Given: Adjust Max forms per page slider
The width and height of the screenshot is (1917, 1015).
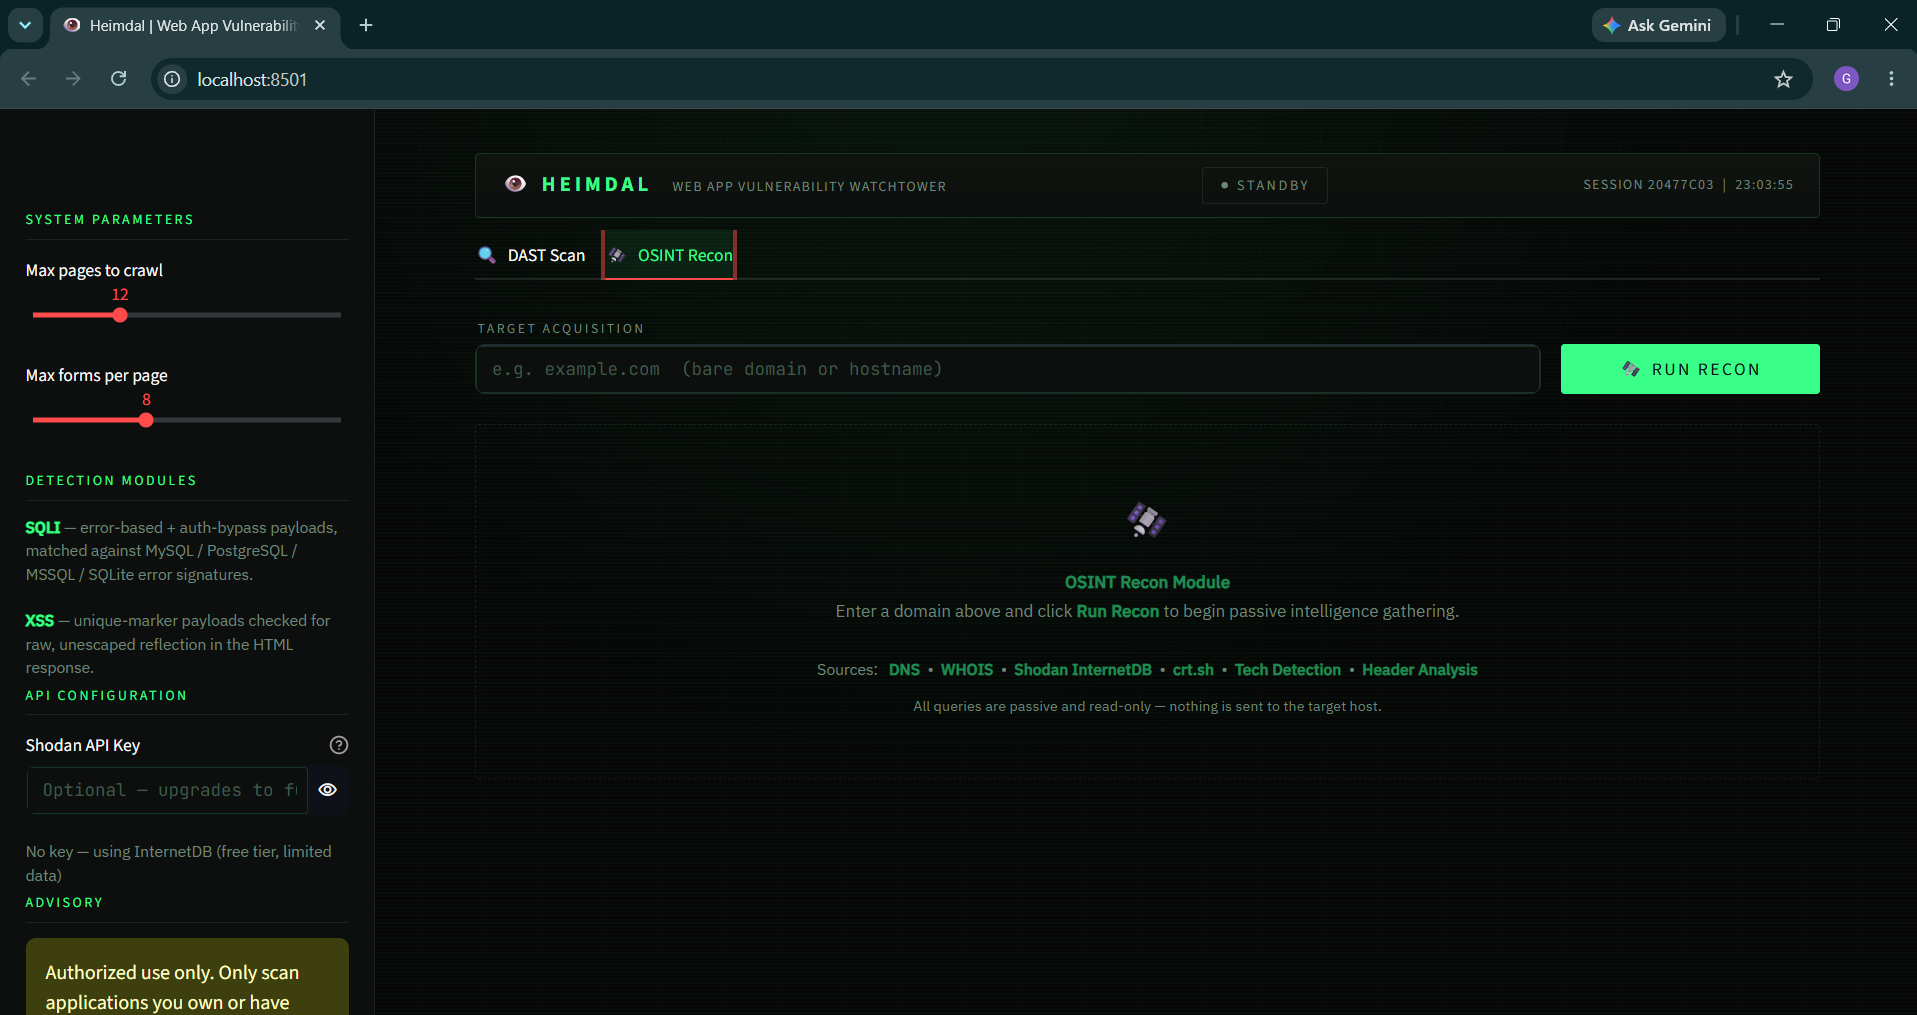Looking at the screenshot, I should click(x=146, y=420).
